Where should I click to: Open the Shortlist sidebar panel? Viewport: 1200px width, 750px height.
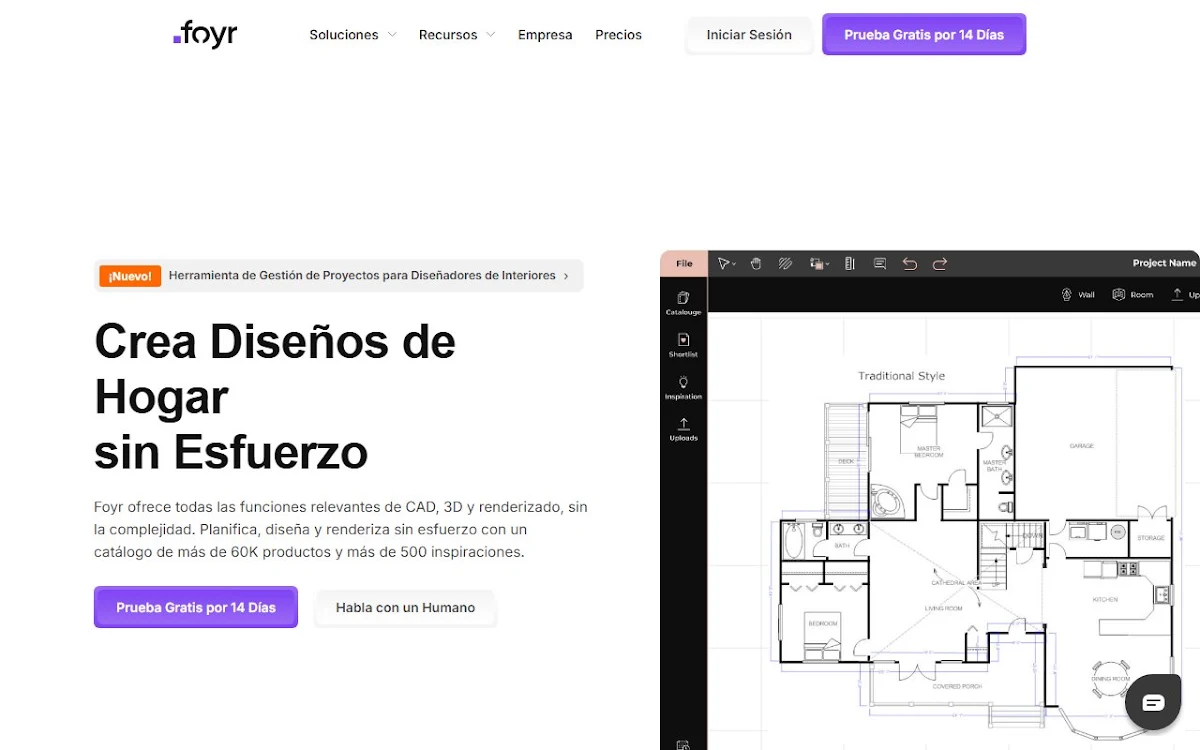coord(684,345)
